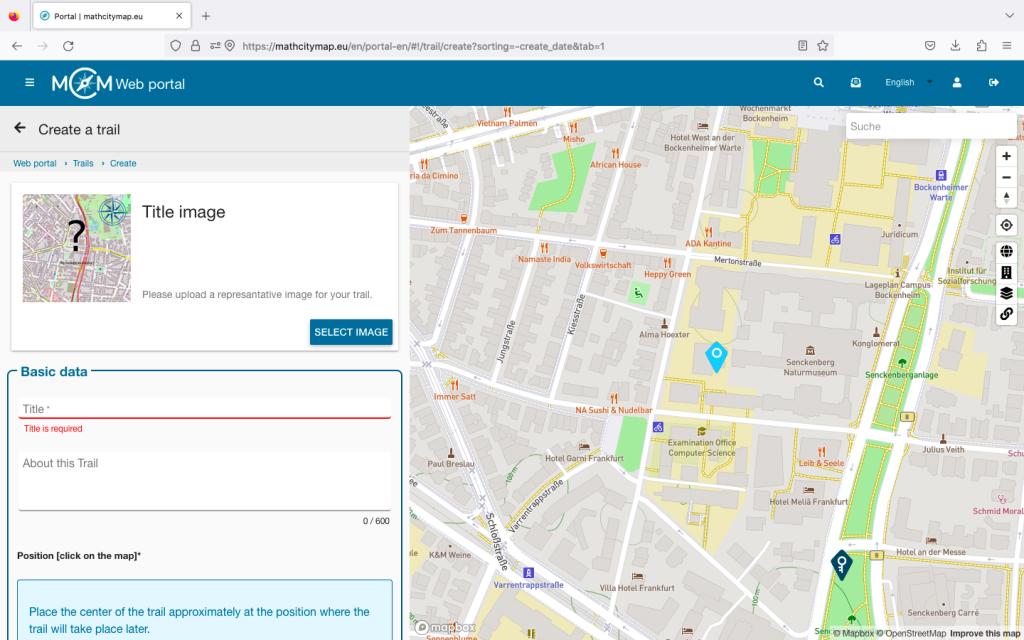Open the map layers control
The width and height of the screenshot is (1024, 640).
[1006, 293]
